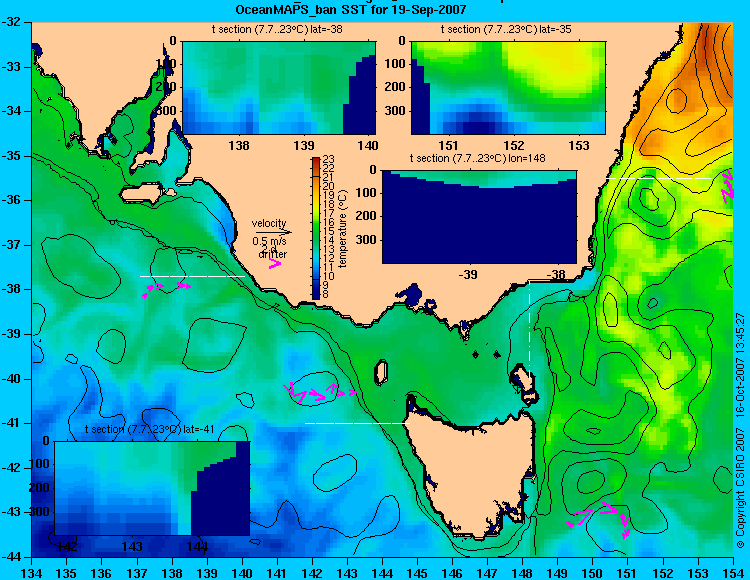This screenshot has height=580, width=750.
Task: Click the 8 value at the color bar bottom
Action: 326,295
